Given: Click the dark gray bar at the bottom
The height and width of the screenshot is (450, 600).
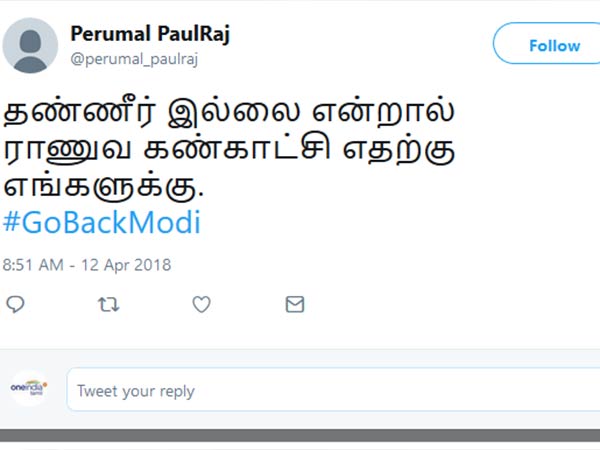Looking at the screenshot, I should click(x=300, y=435).
